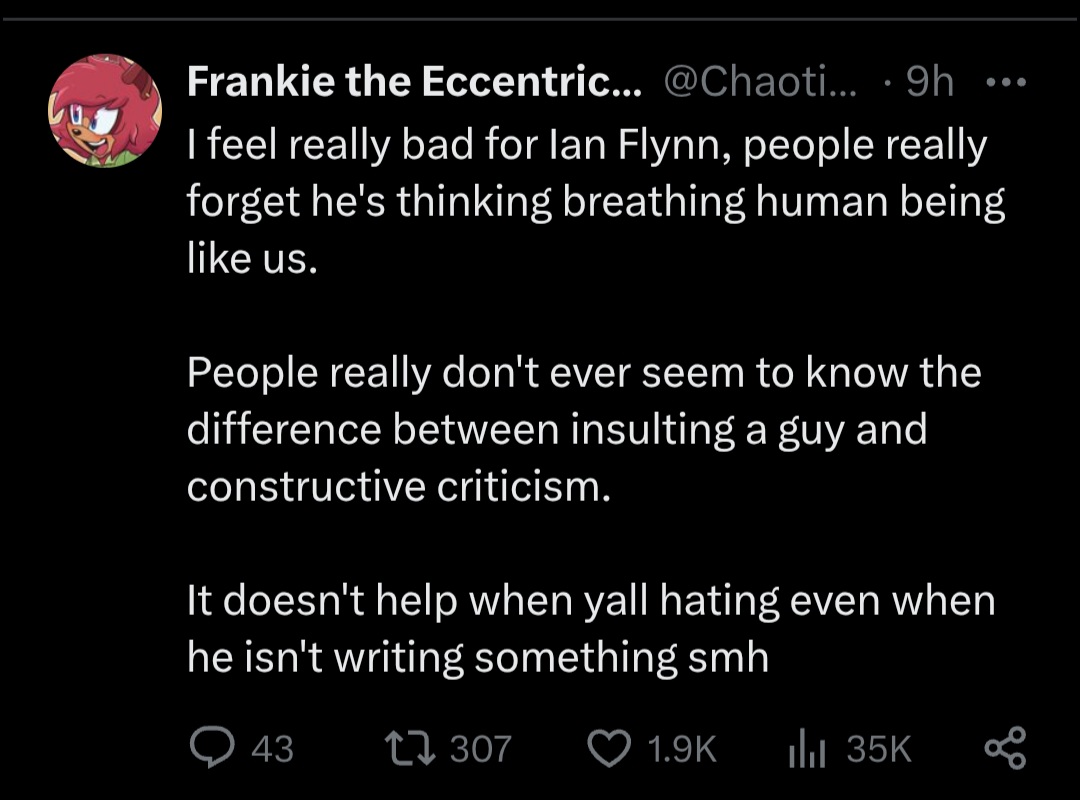Click the @Chaoti... handle
The height and width of the screenshot is (800, 1080).
click(760, 81)
